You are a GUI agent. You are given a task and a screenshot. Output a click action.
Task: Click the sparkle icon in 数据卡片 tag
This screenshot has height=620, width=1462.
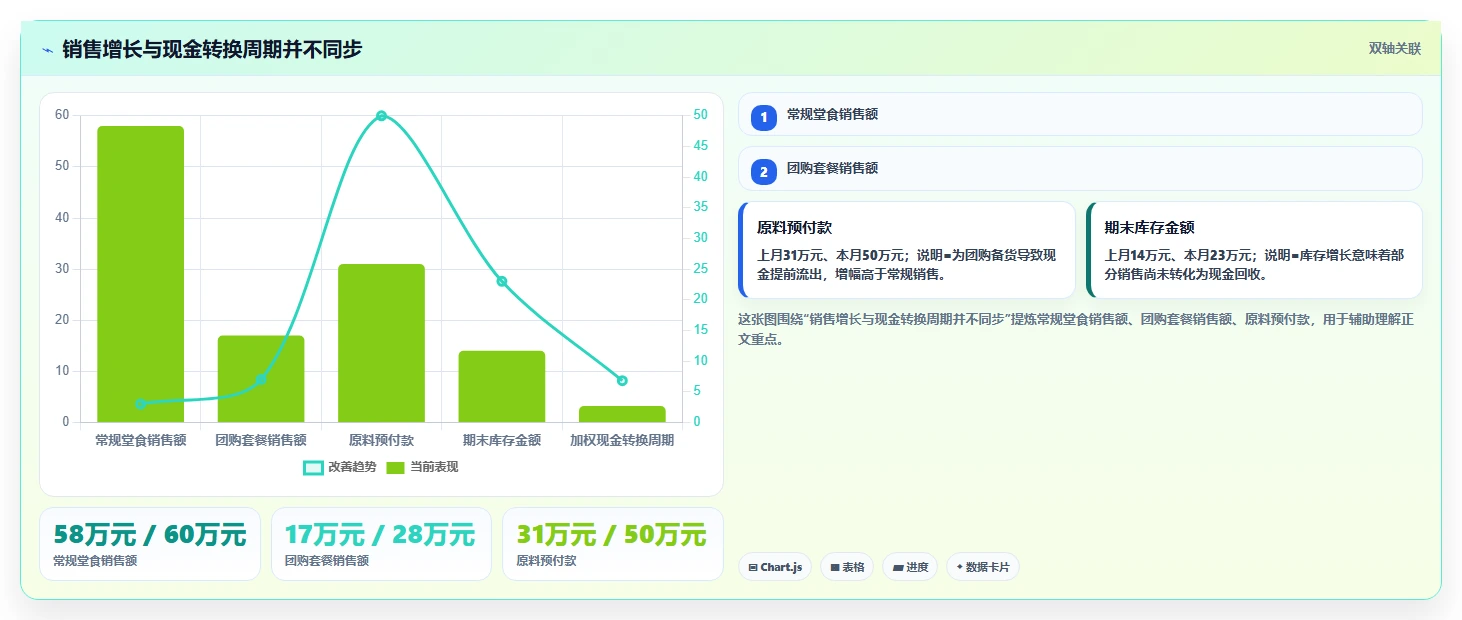[x=960, y=567]
